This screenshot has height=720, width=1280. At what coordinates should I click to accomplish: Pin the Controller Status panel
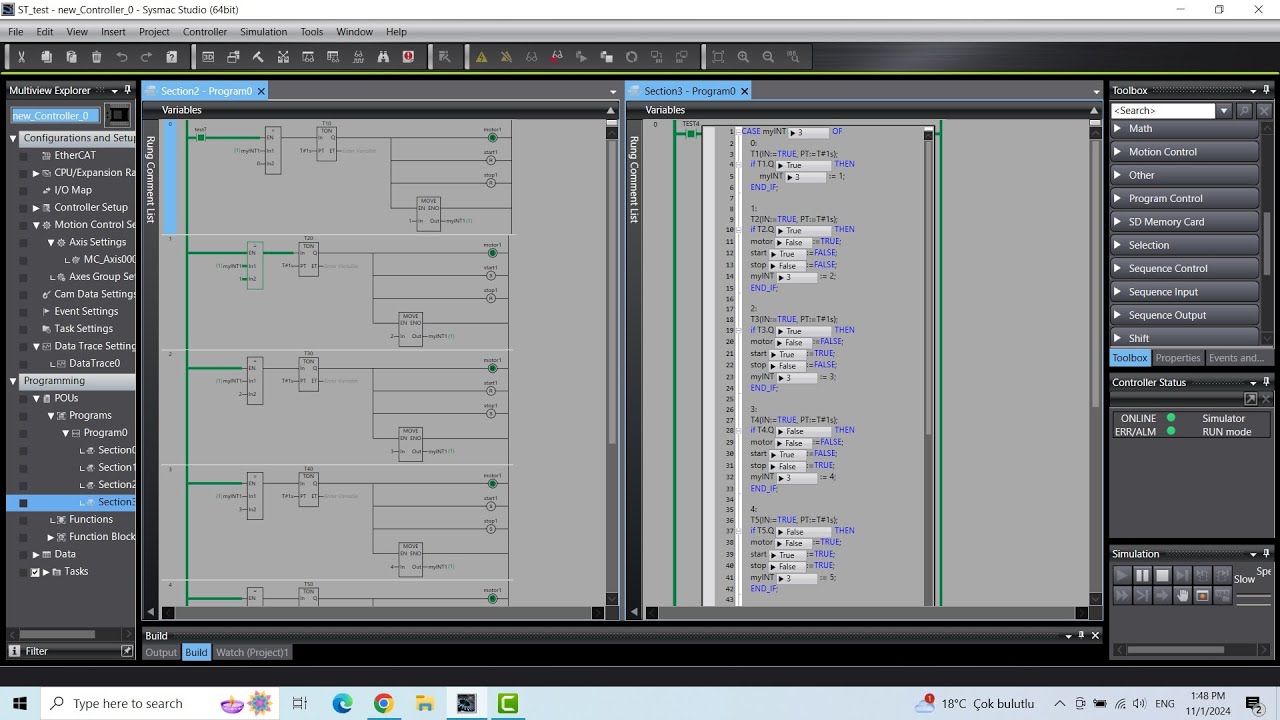coord(1265,382)
